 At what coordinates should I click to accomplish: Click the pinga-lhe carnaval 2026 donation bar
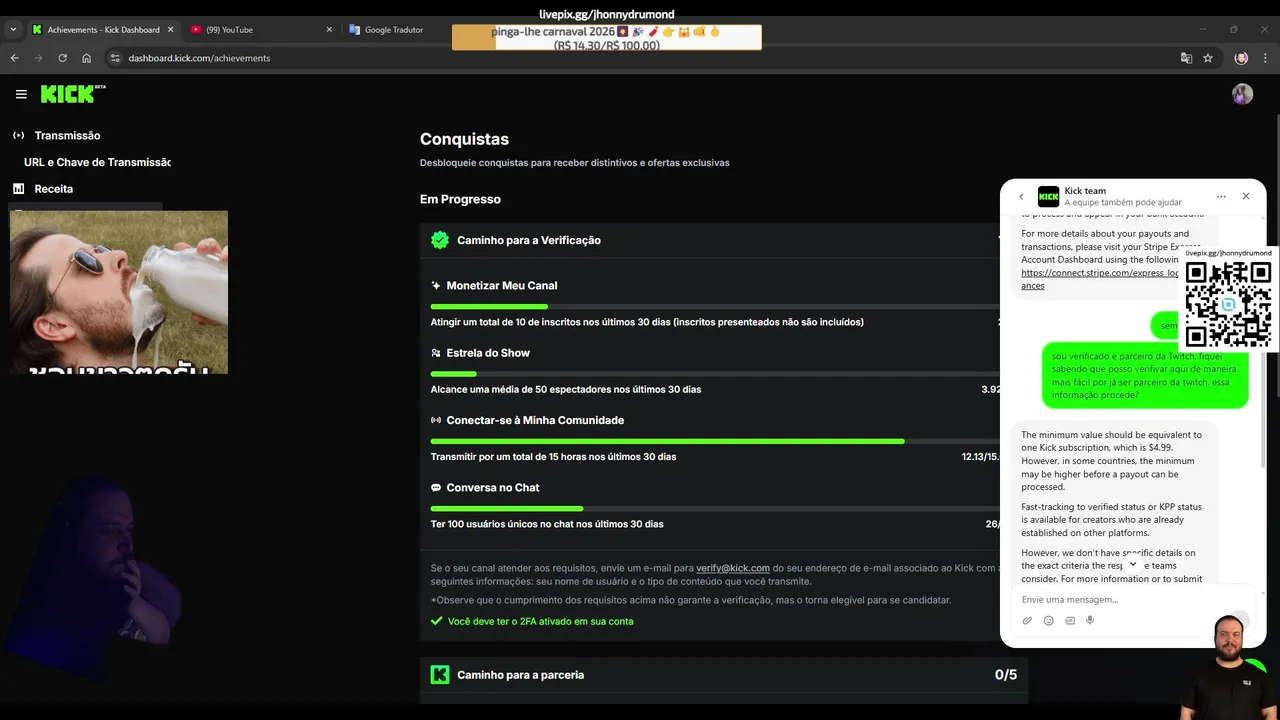606,37
